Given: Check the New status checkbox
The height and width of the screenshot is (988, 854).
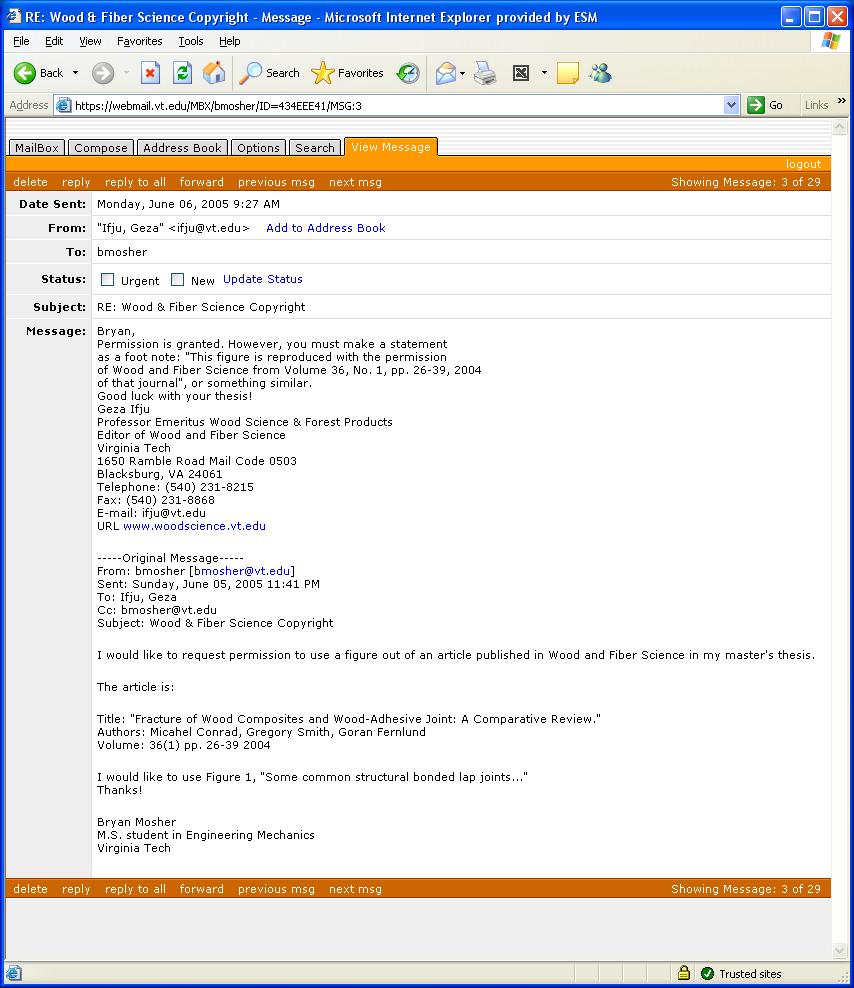Looking at the screenshot, I should tap(178, 280).
